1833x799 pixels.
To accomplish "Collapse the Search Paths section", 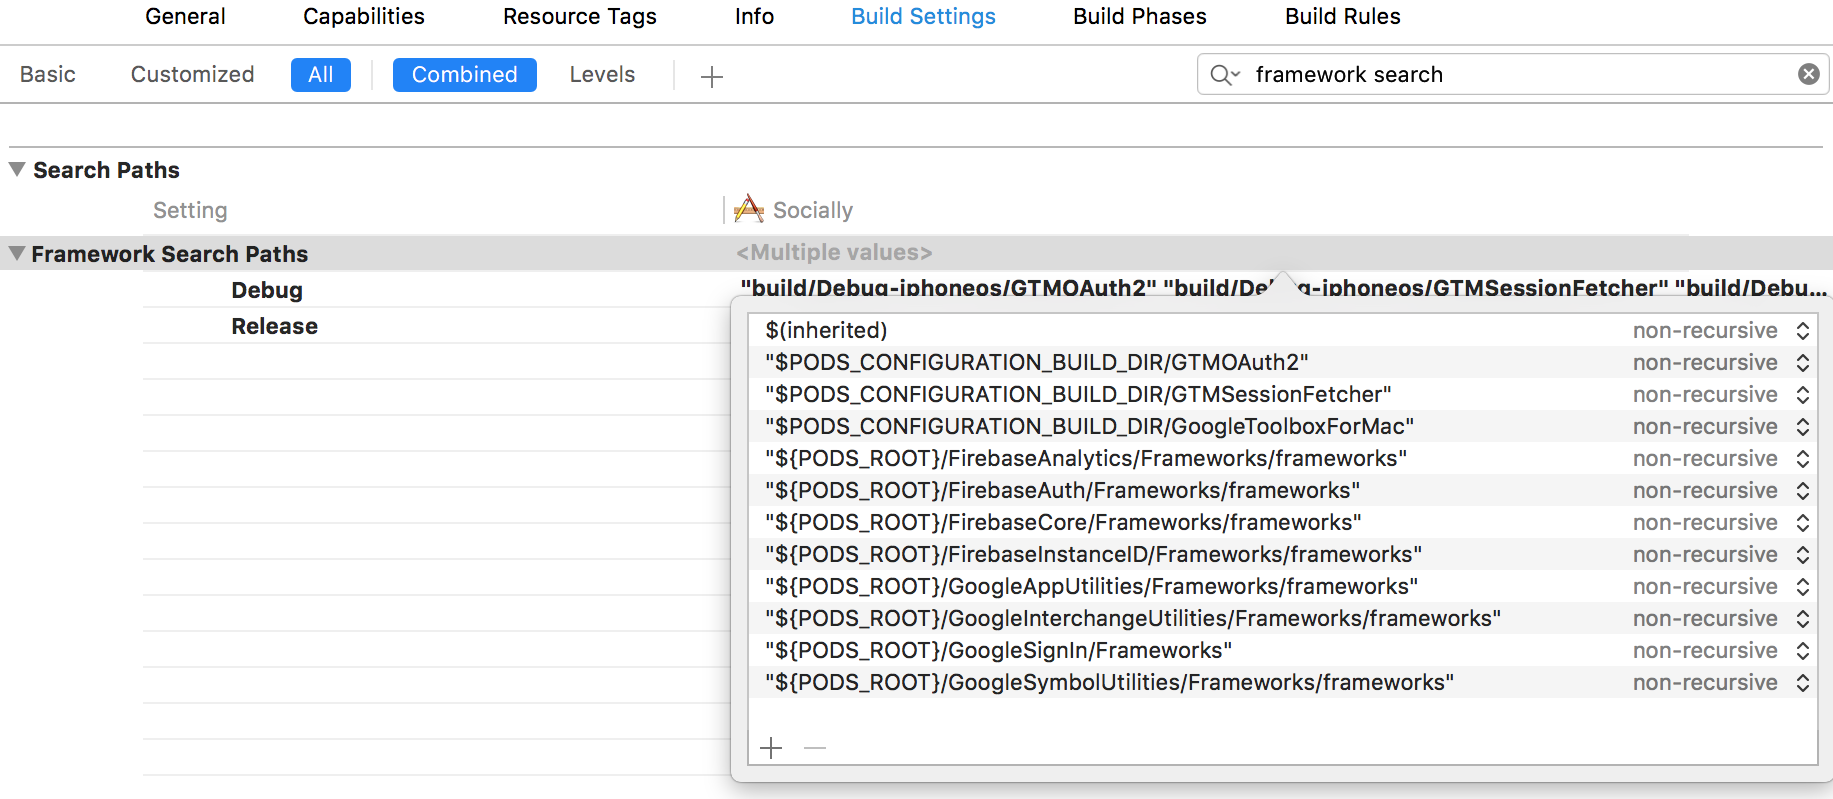I will click(x=17, y=170).
